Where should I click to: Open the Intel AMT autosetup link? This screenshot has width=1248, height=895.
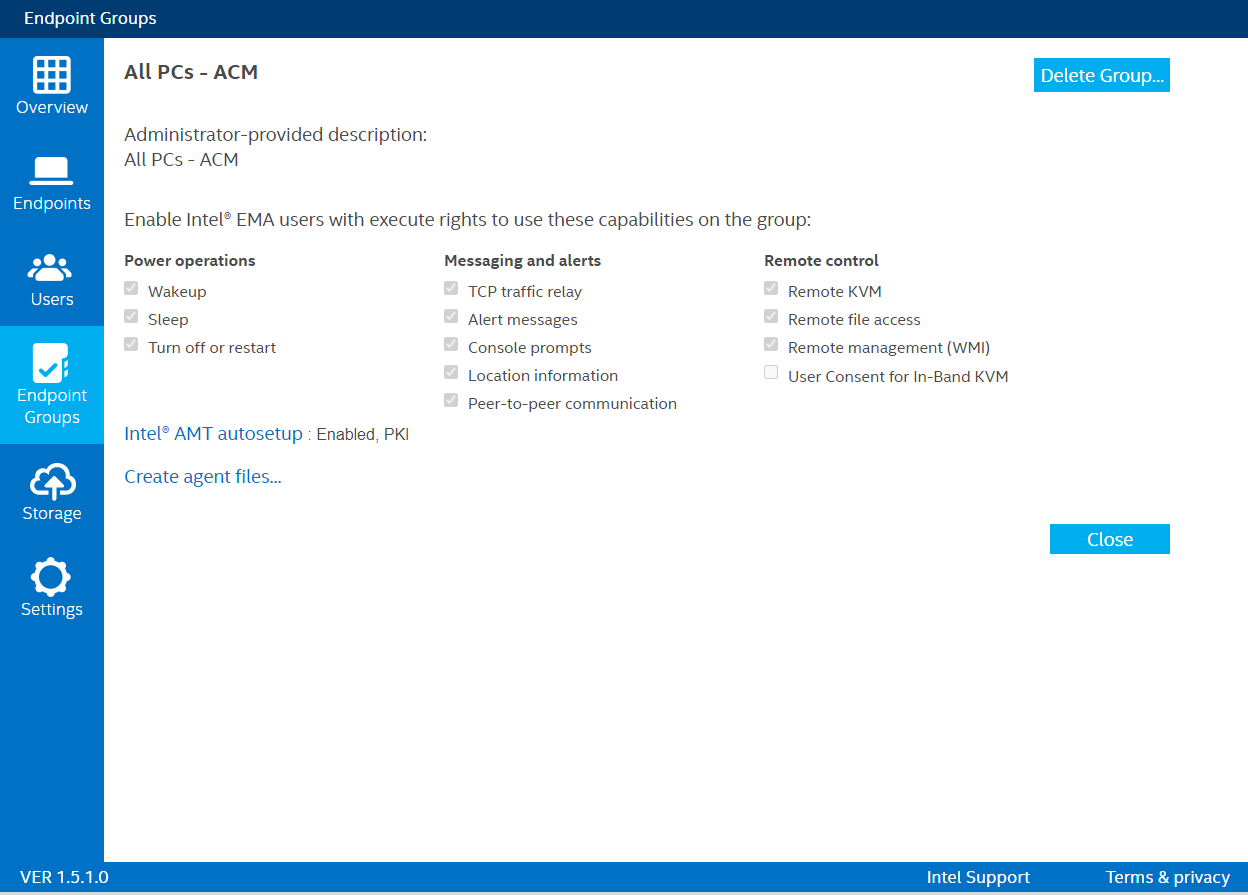[212, 433]
